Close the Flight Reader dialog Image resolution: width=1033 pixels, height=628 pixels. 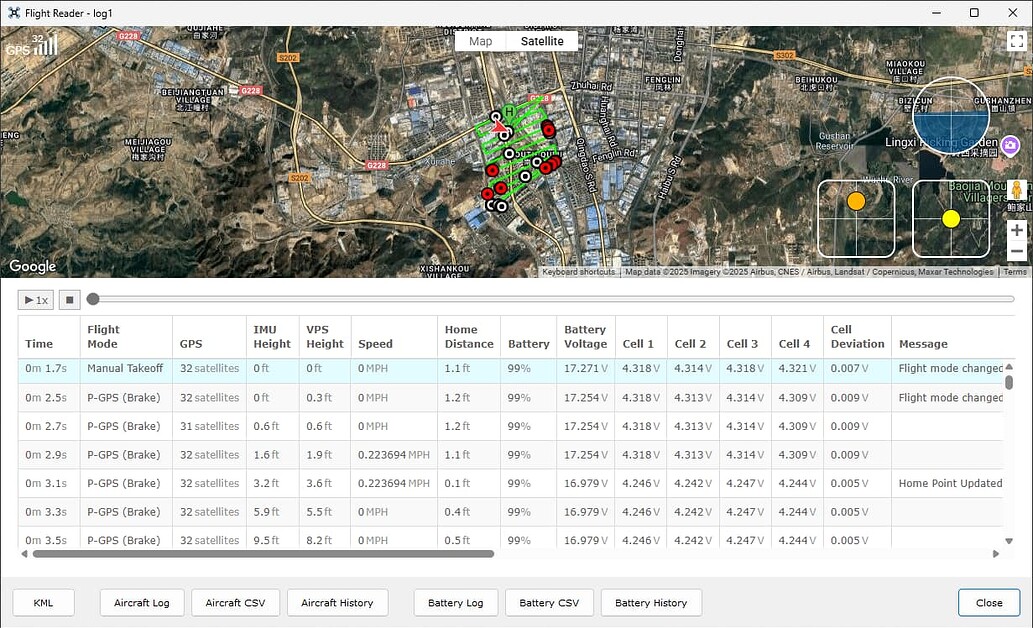(x=989, y=602)
